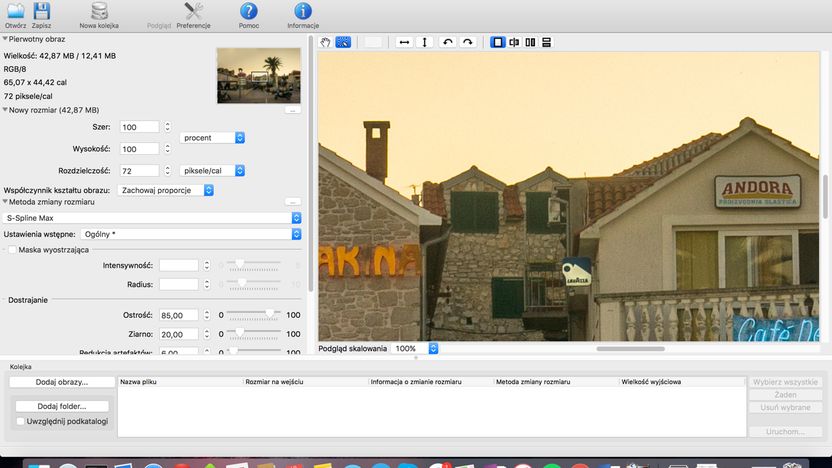The width and height of the screenshot is (832, 468).
Task: Click the Radius slider
Action: [x=254, y=283]
